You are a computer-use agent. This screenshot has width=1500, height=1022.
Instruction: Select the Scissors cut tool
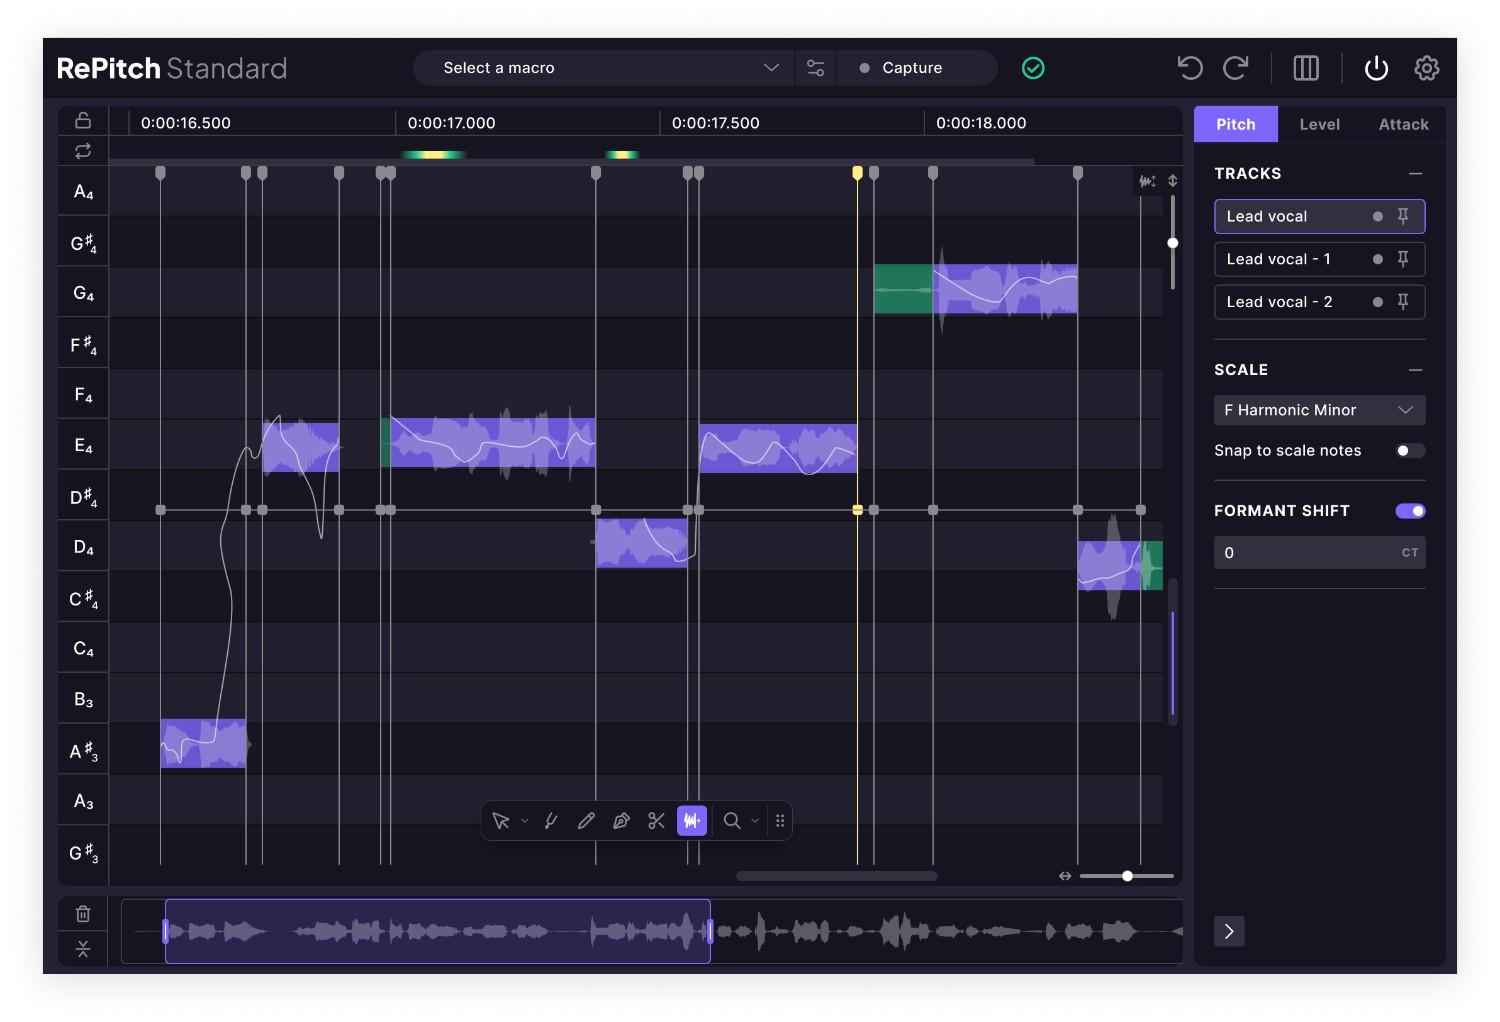pos(655,821)
